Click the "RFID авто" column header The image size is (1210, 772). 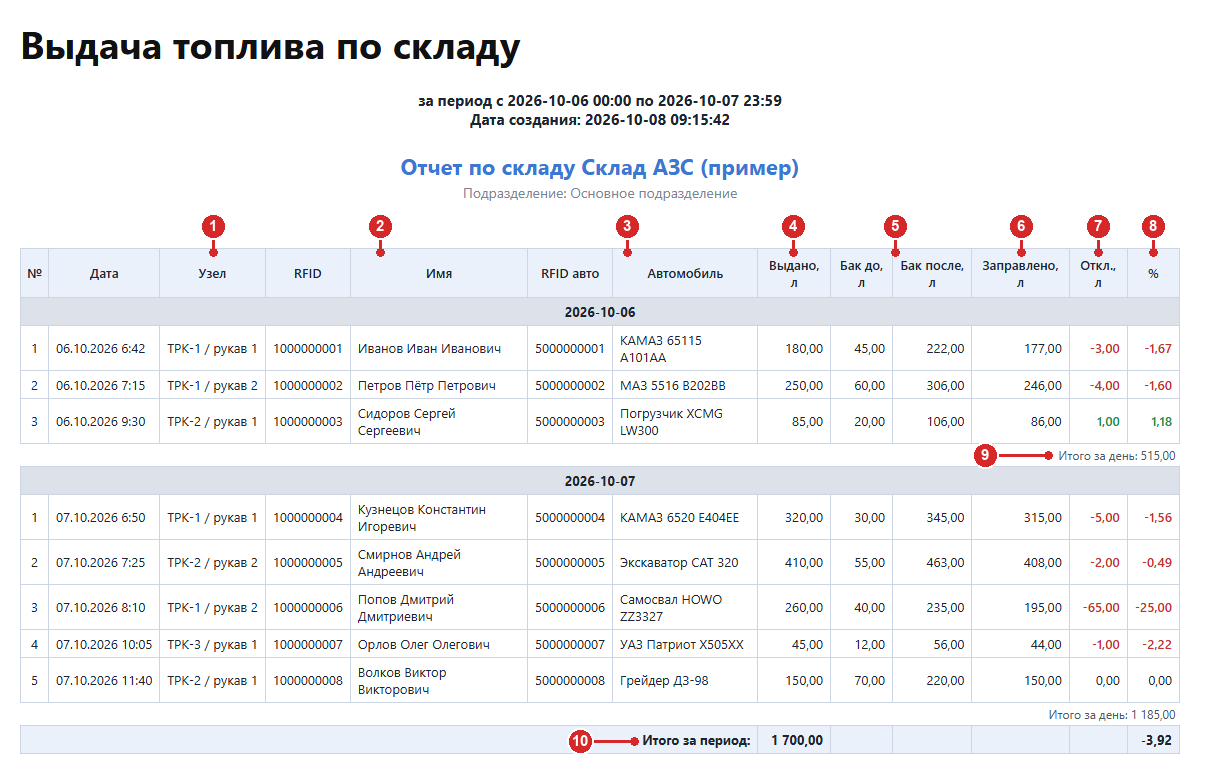[570, 273]
